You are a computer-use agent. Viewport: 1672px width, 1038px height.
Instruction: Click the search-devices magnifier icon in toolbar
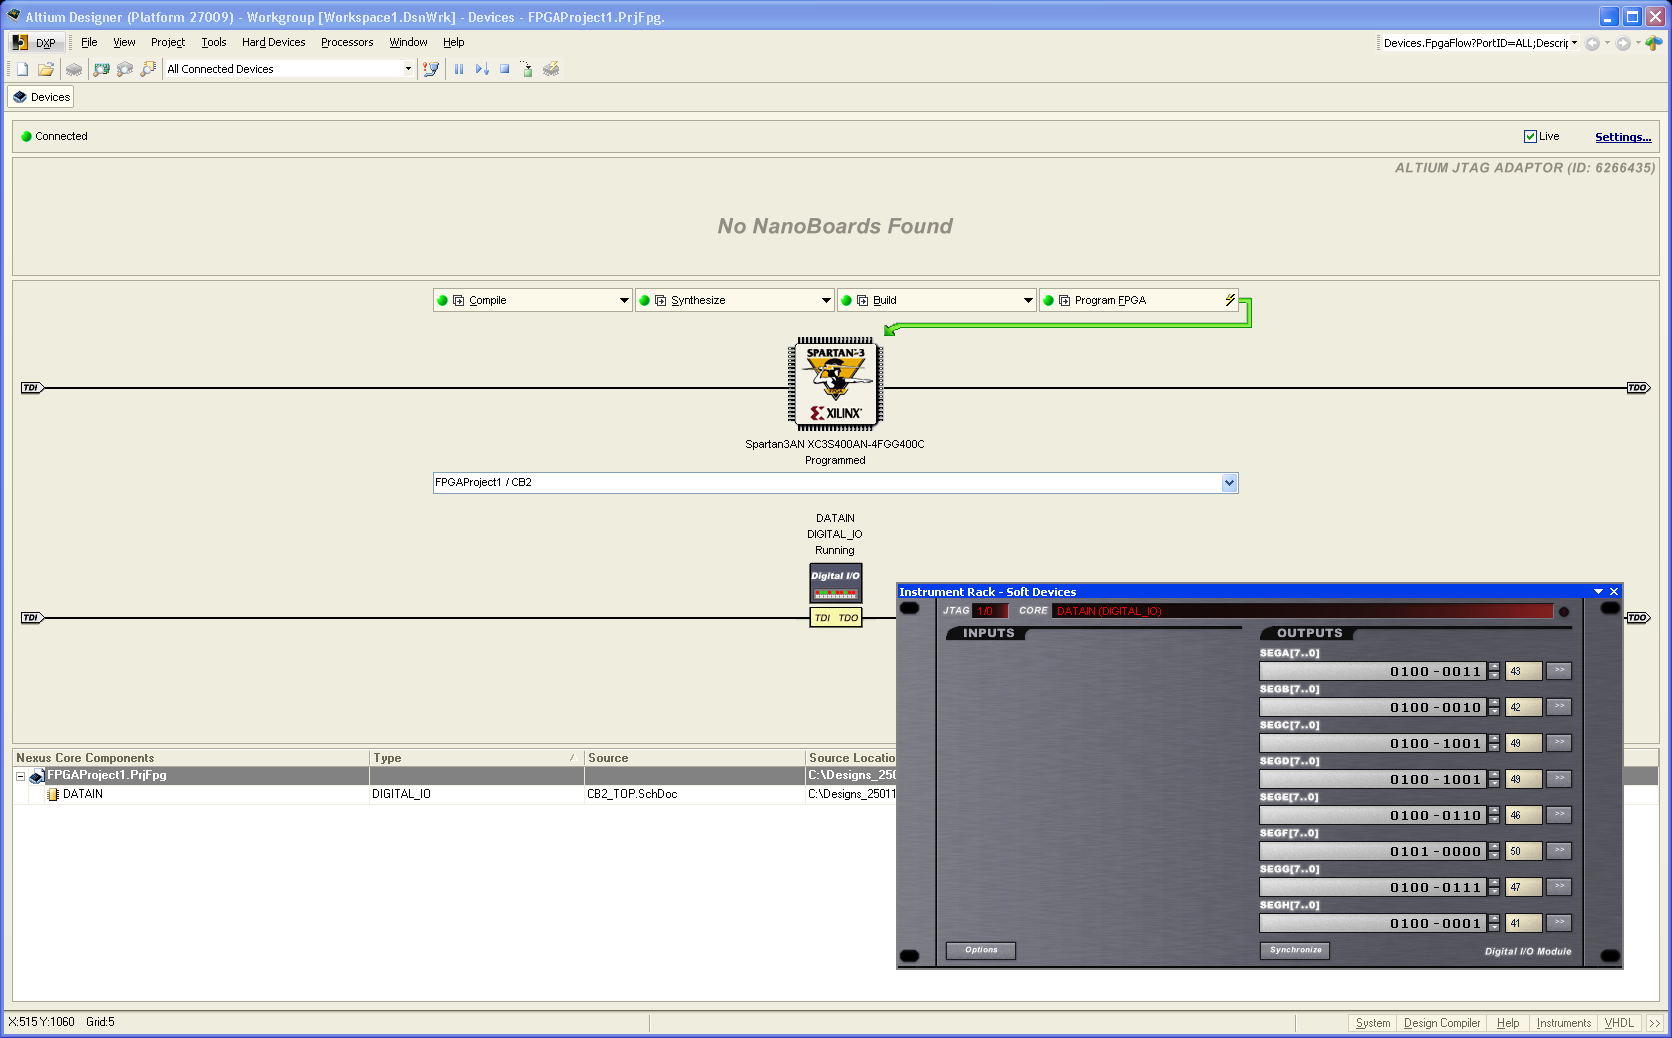coord(148,69)
